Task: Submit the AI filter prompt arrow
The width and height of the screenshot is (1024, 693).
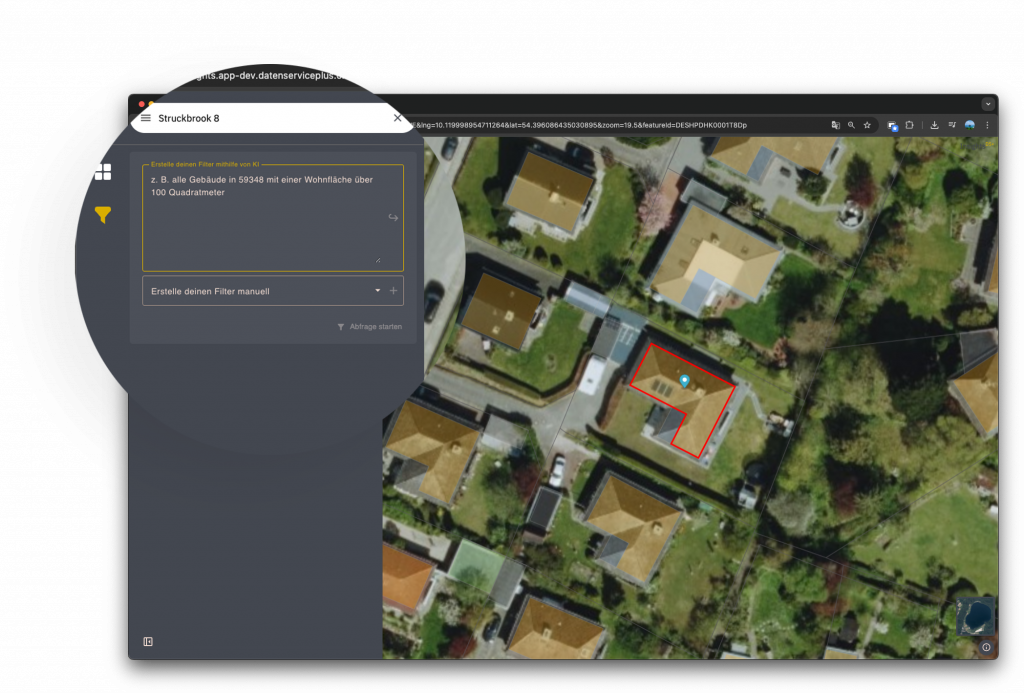Action: (393, 218)
